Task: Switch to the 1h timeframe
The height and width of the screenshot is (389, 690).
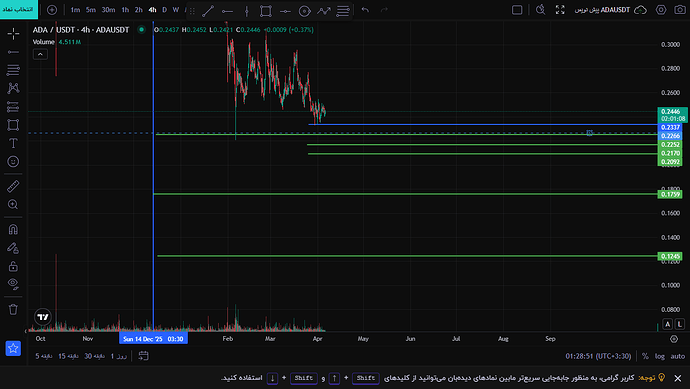Action: (x=125, y=10)
